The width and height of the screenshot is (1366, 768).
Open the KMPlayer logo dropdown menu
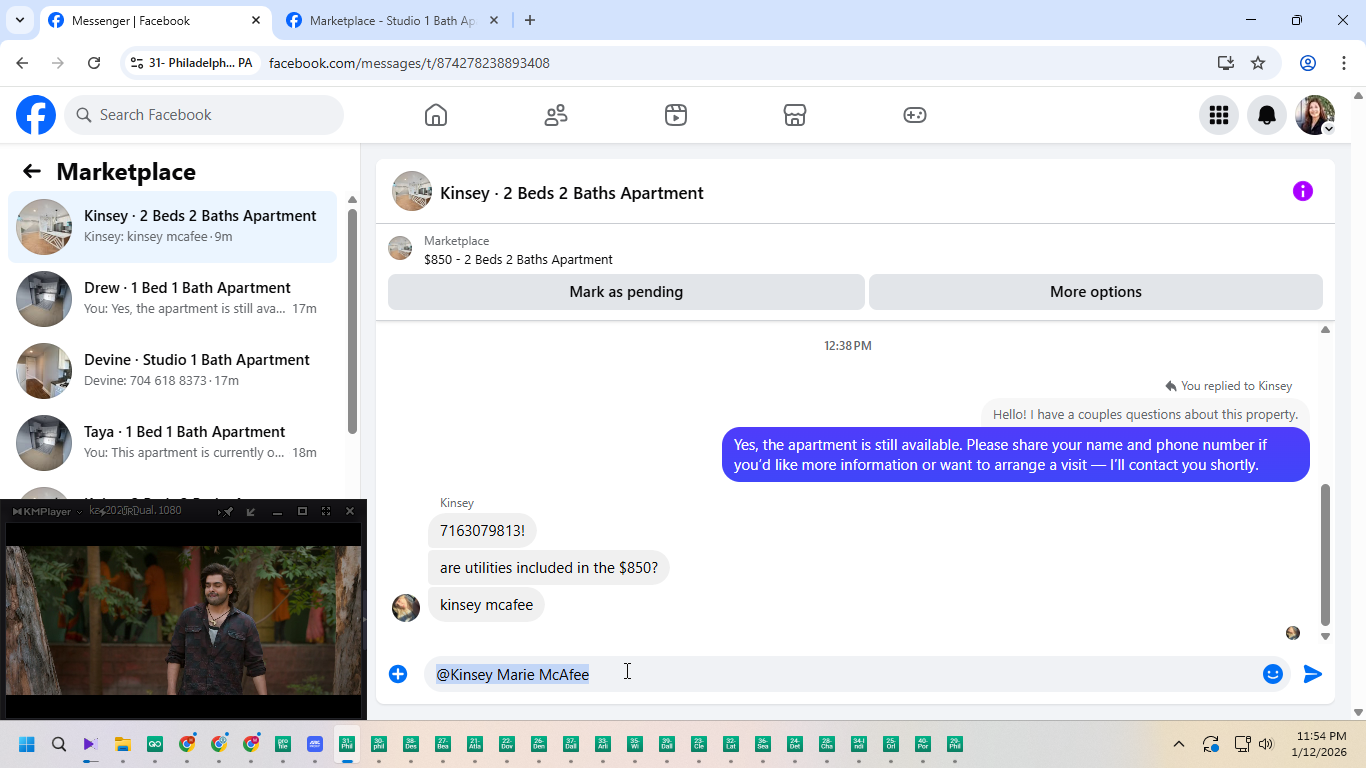(46, 511)
